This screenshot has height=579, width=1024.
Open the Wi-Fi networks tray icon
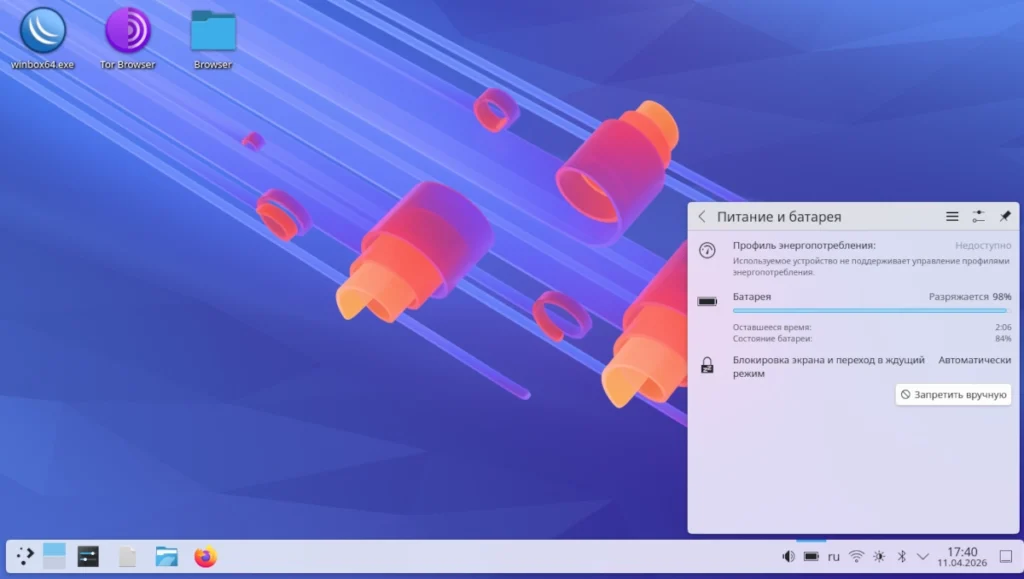(x=856, y=557)
